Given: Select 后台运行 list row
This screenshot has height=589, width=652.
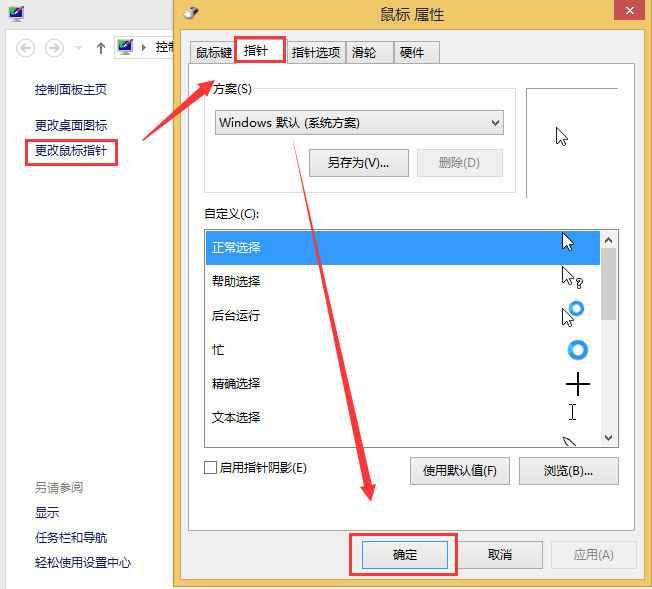Looking at the screenshot, I should tap(403, 316).
